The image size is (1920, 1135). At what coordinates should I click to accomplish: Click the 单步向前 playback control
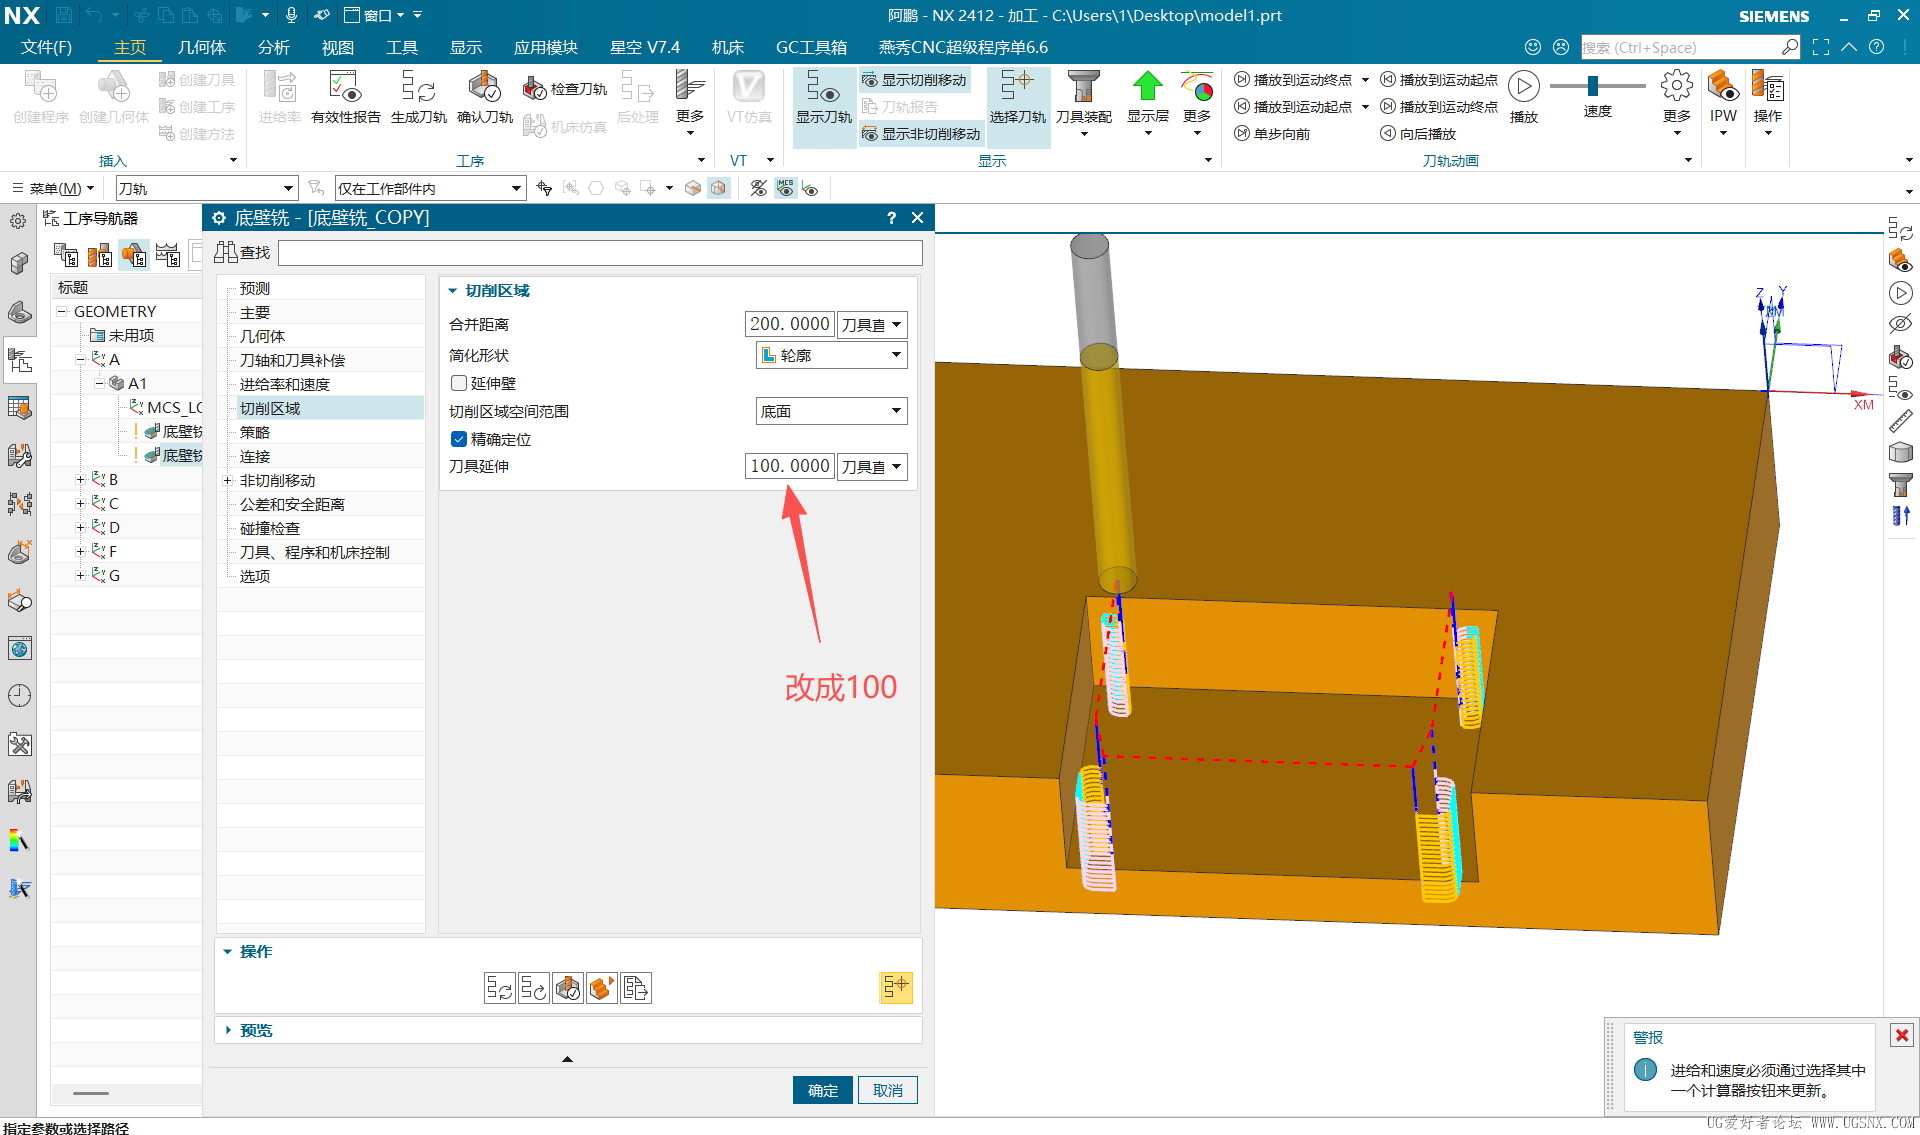tap(1272, 134)
